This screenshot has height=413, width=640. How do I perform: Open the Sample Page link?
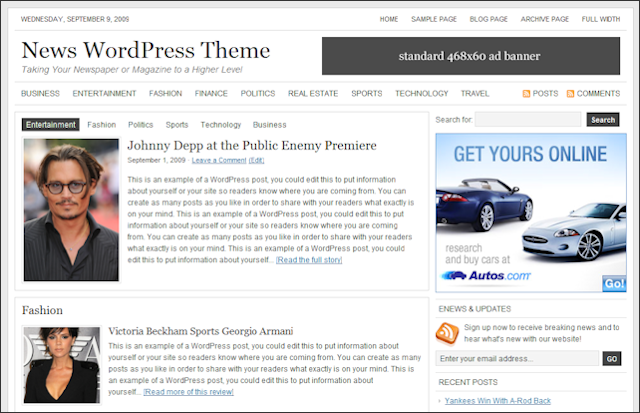pyautogui.click(x=434, y=19)
